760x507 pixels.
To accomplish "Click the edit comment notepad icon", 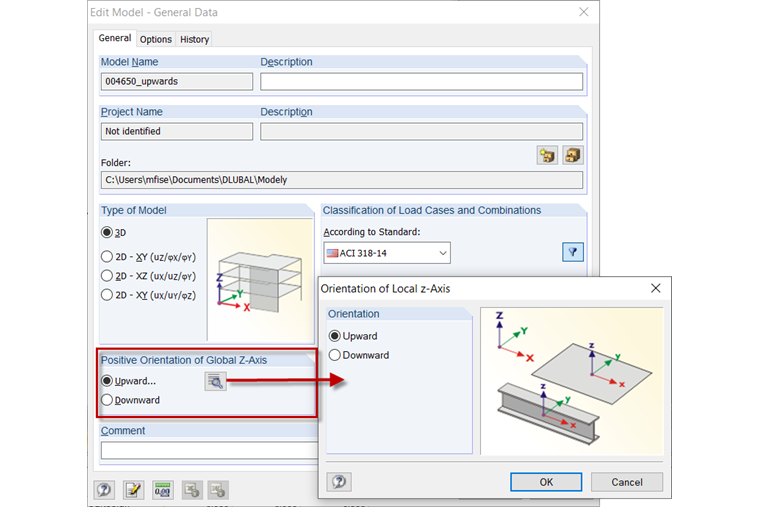I will pos(133,490).
